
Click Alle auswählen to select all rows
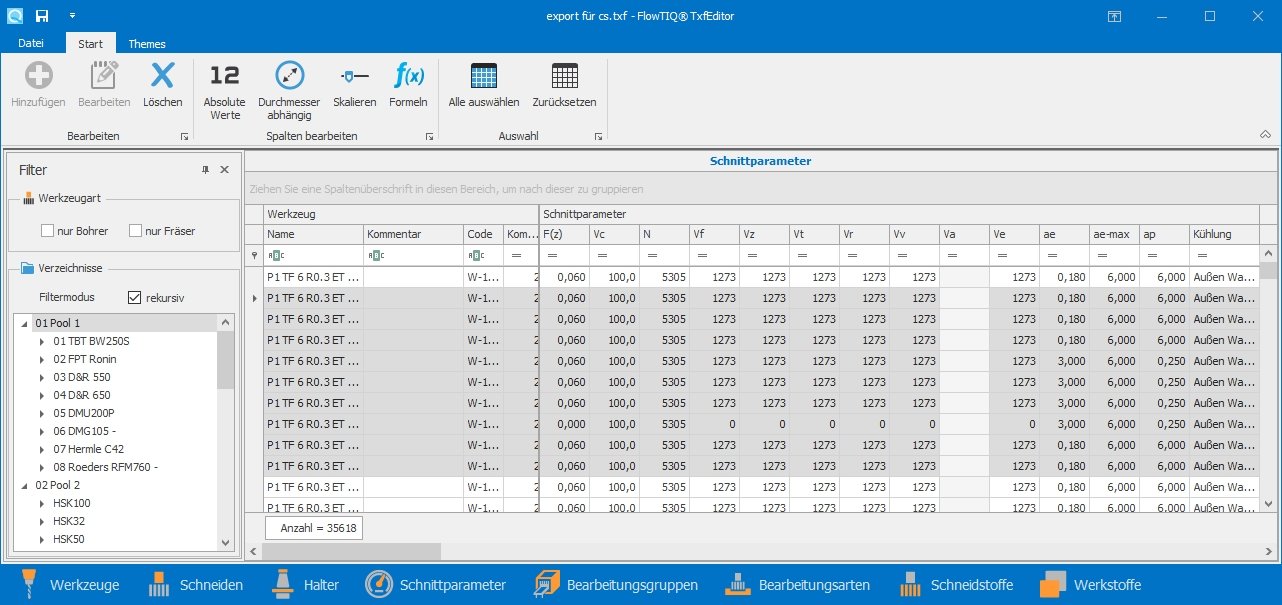pyautogui.click(x=483, y=78)
